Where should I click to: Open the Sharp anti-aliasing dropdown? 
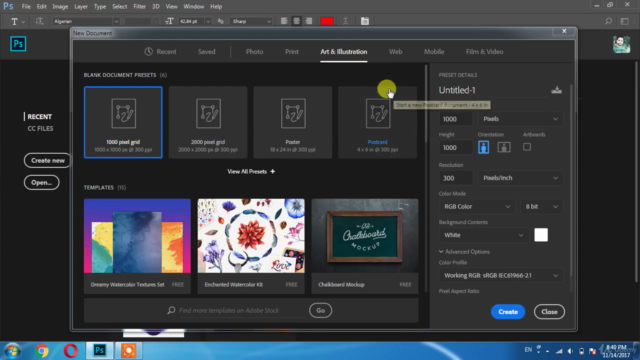[251, 21]
